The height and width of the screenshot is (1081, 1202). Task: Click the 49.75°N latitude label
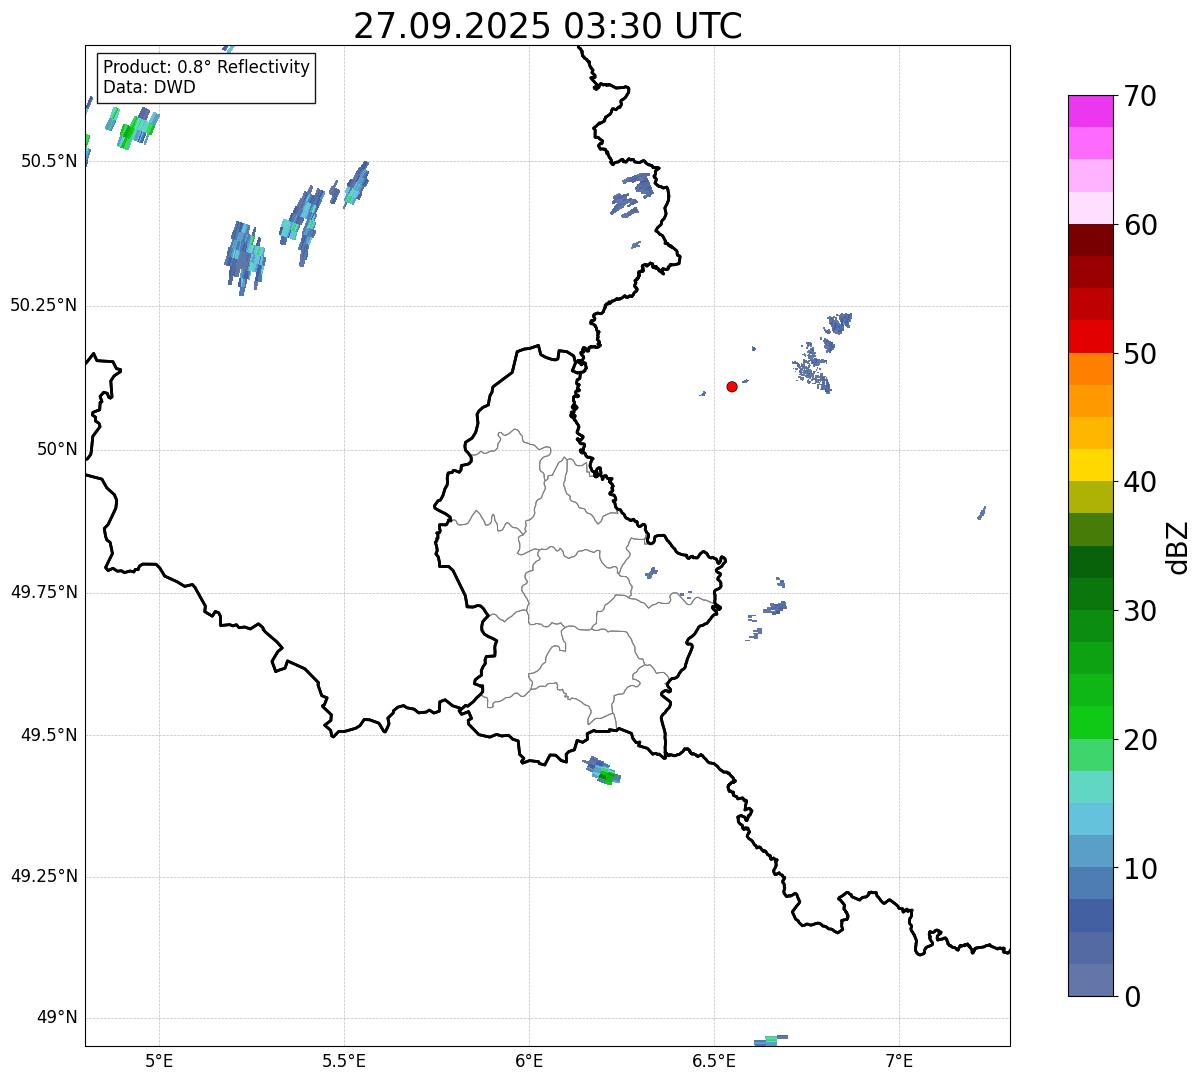43,592
